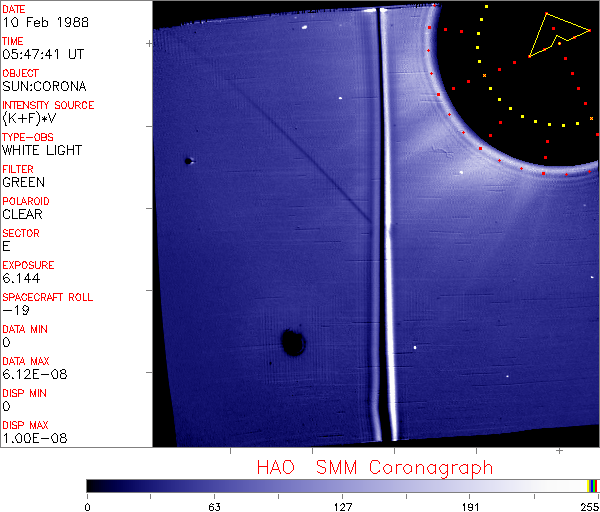Select the display max value 1.00E-08

click(x=35, y=439)
